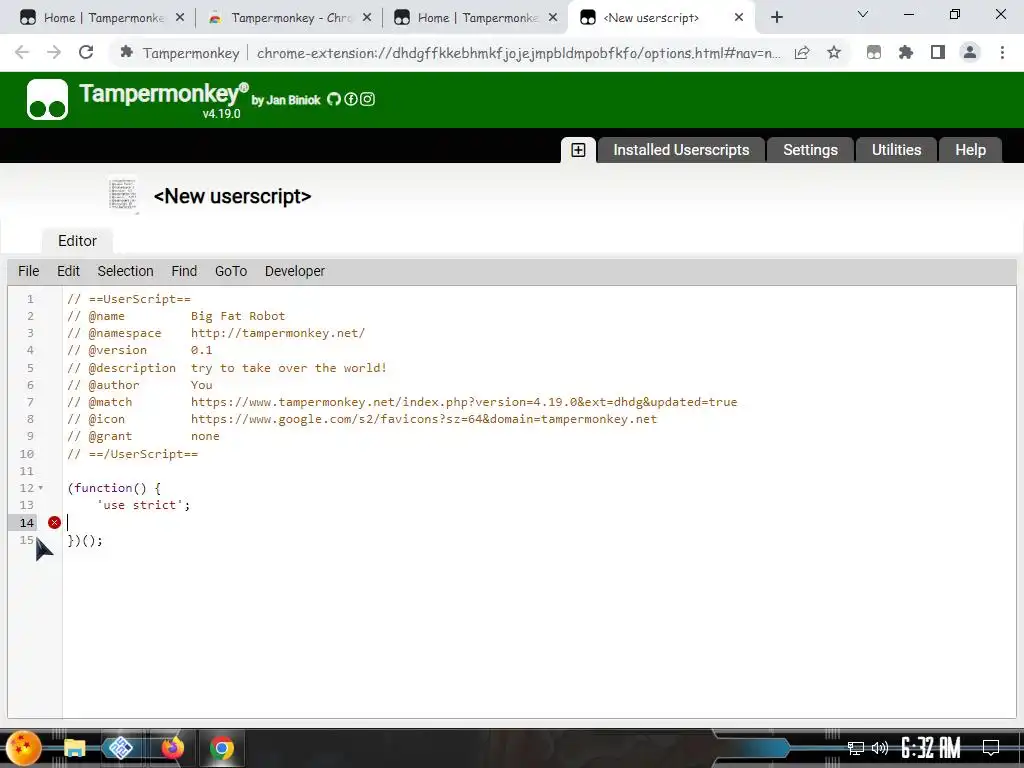
Task: Click the network icon in system tray
Action: (x=856, y=748)
